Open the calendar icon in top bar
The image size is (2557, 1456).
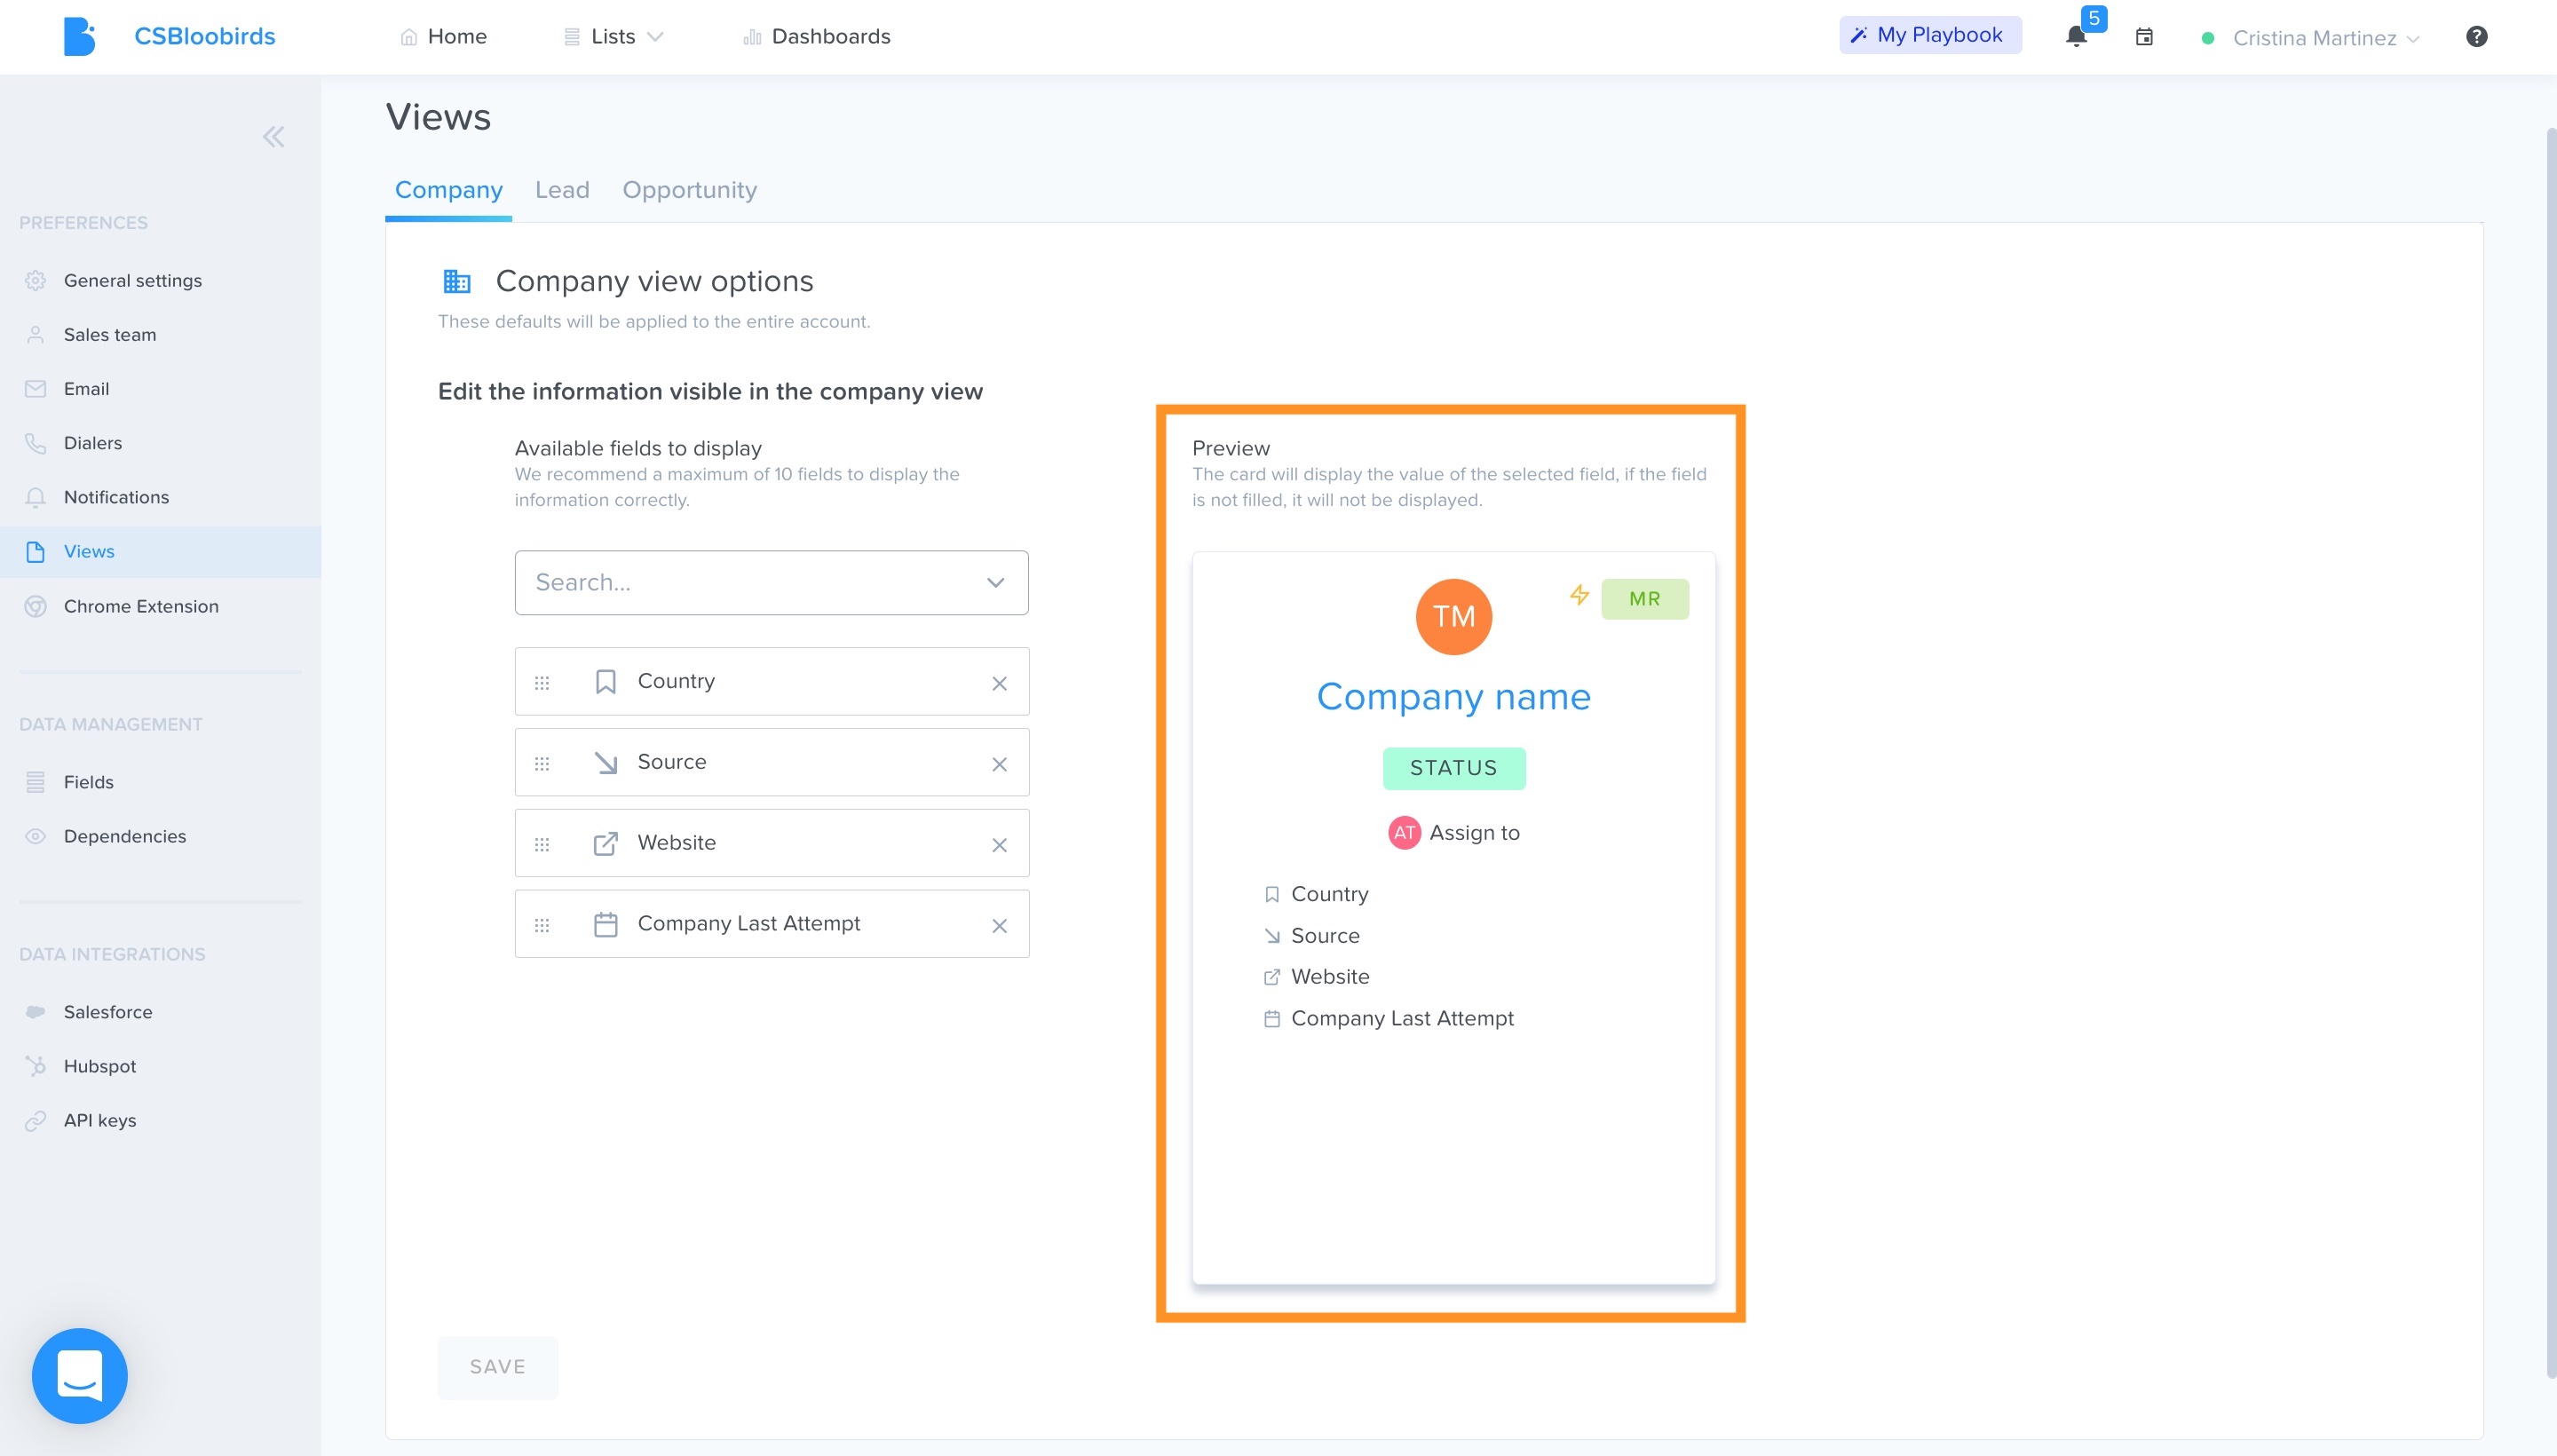(x=2144, y=37)
